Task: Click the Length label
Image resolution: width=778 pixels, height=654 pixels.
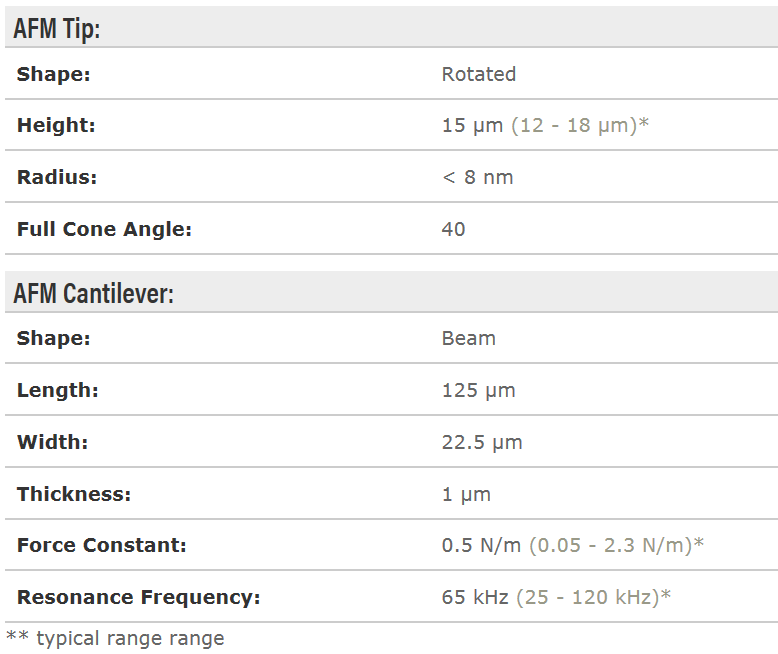Action: click(58, 390)
